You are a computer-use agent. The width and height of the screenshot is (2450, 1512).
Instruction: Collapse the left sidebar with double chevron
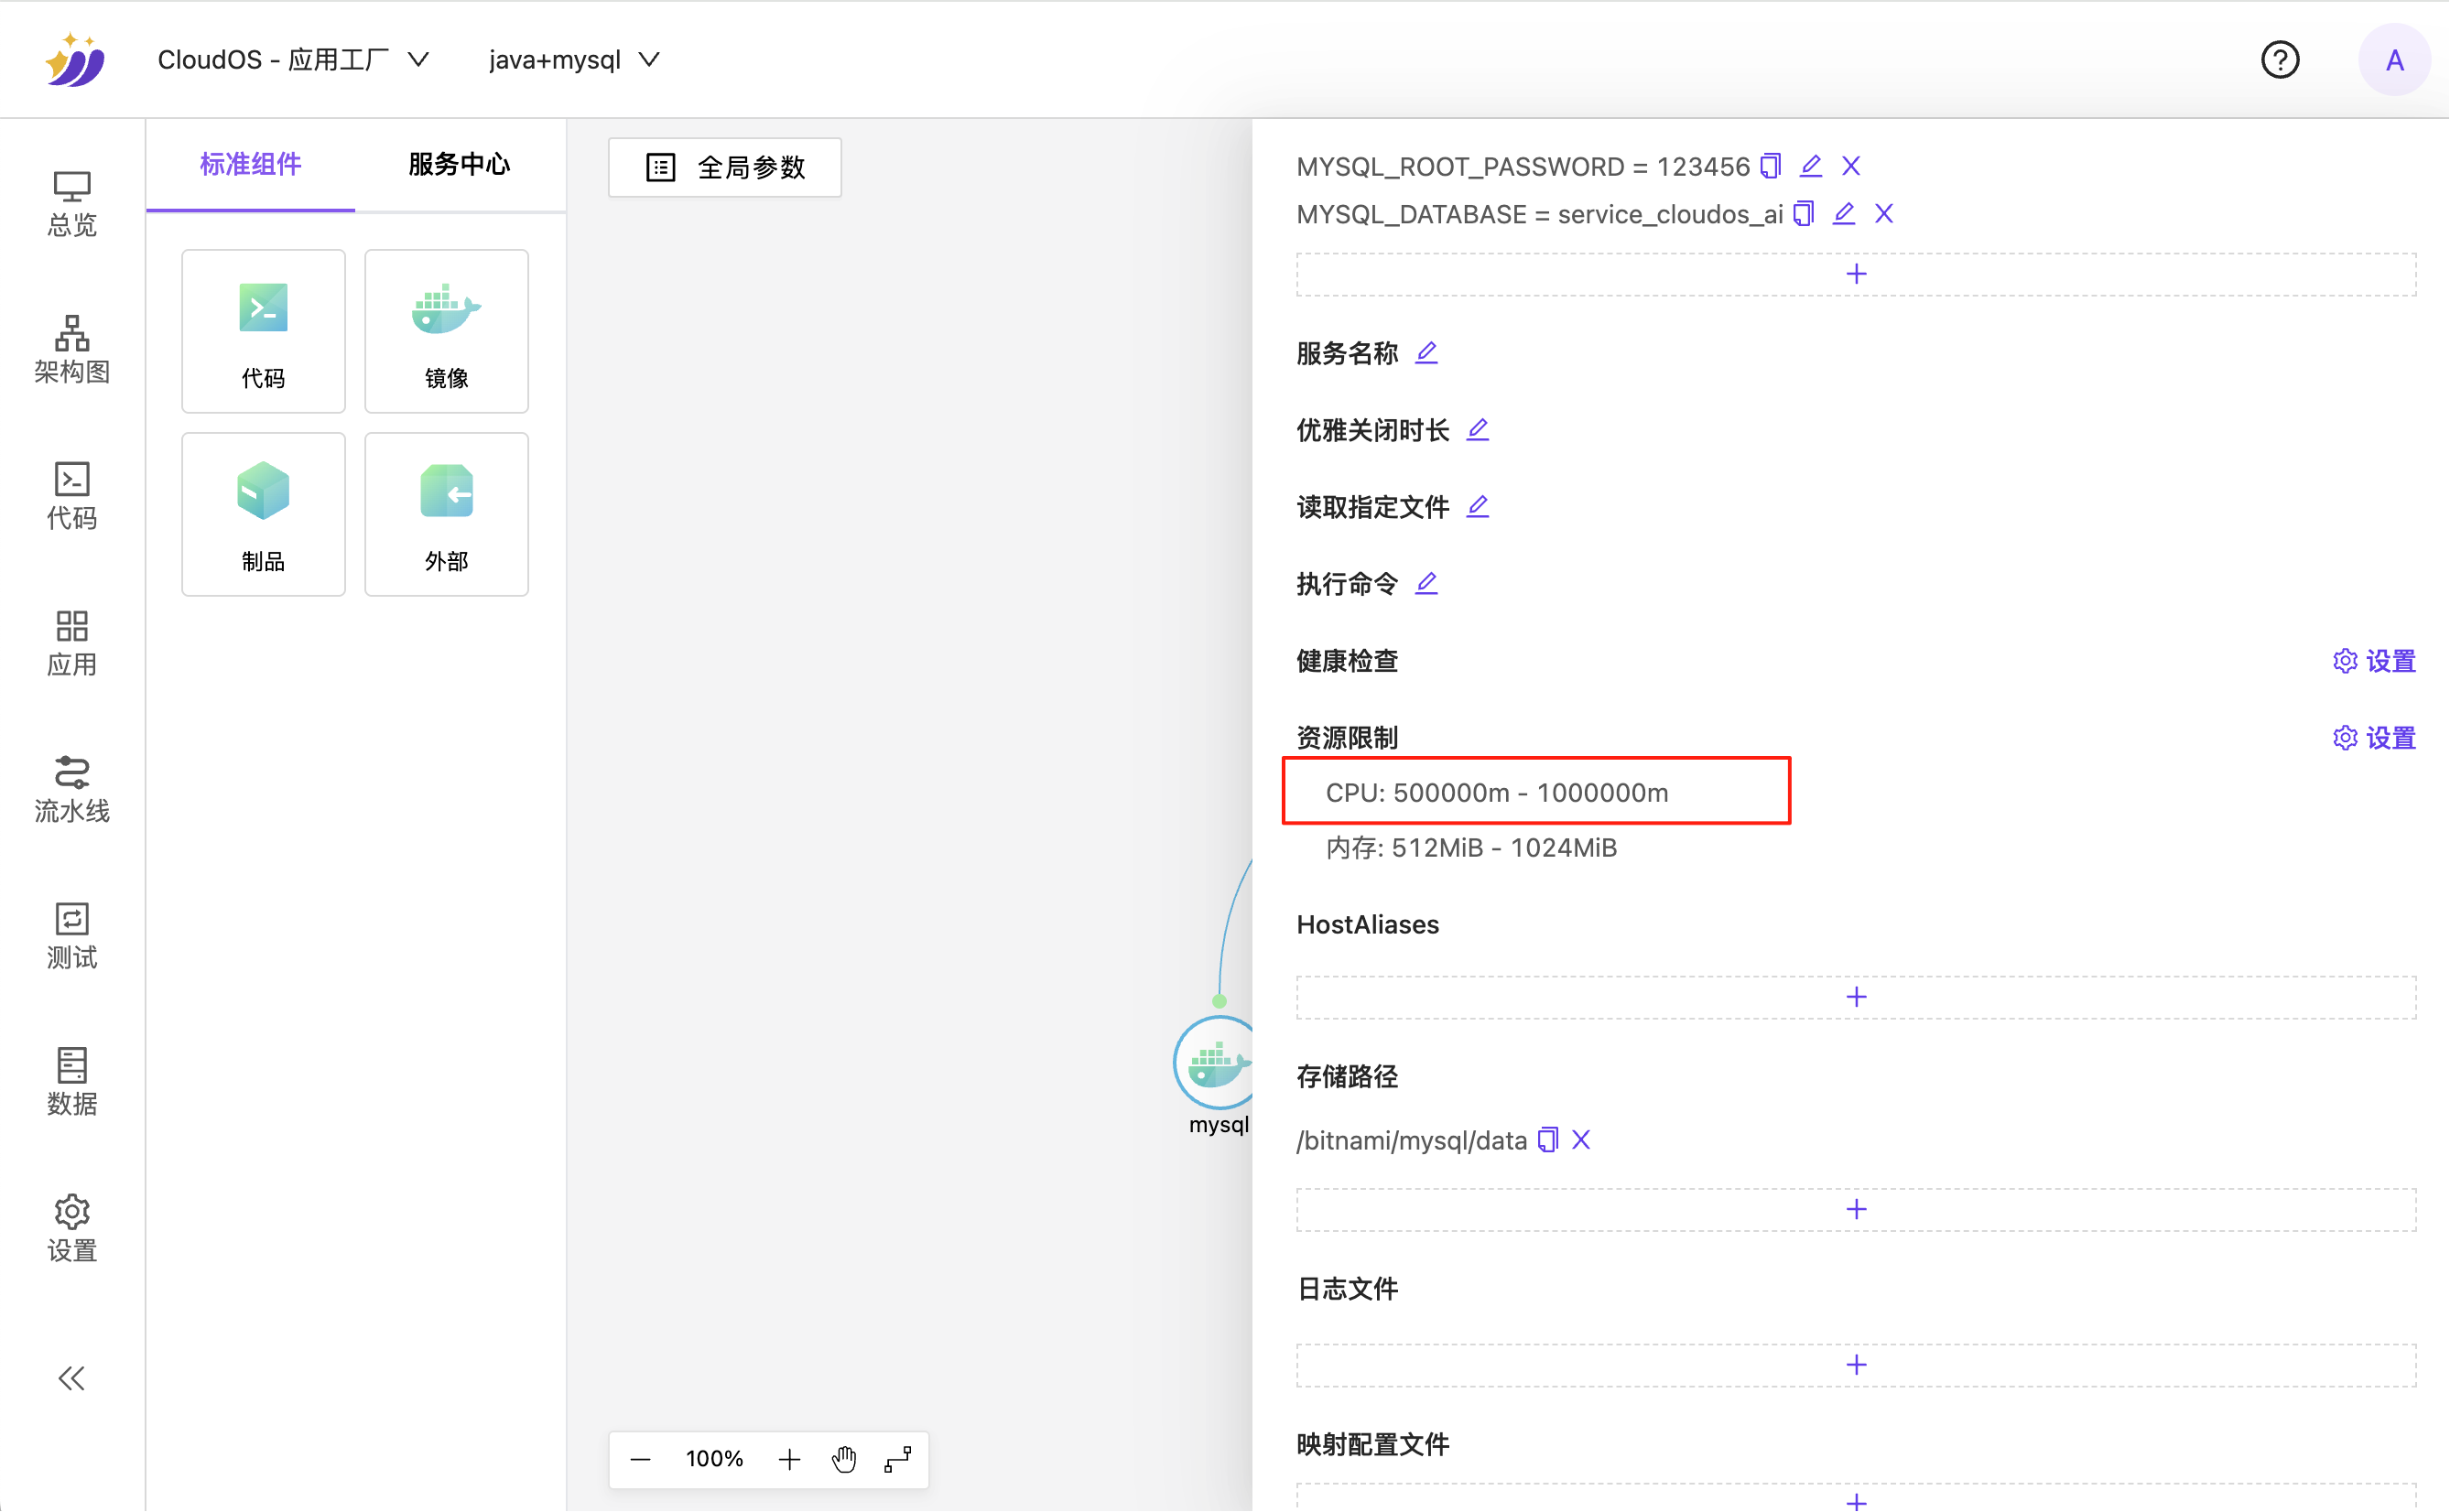coord(71,1378)
